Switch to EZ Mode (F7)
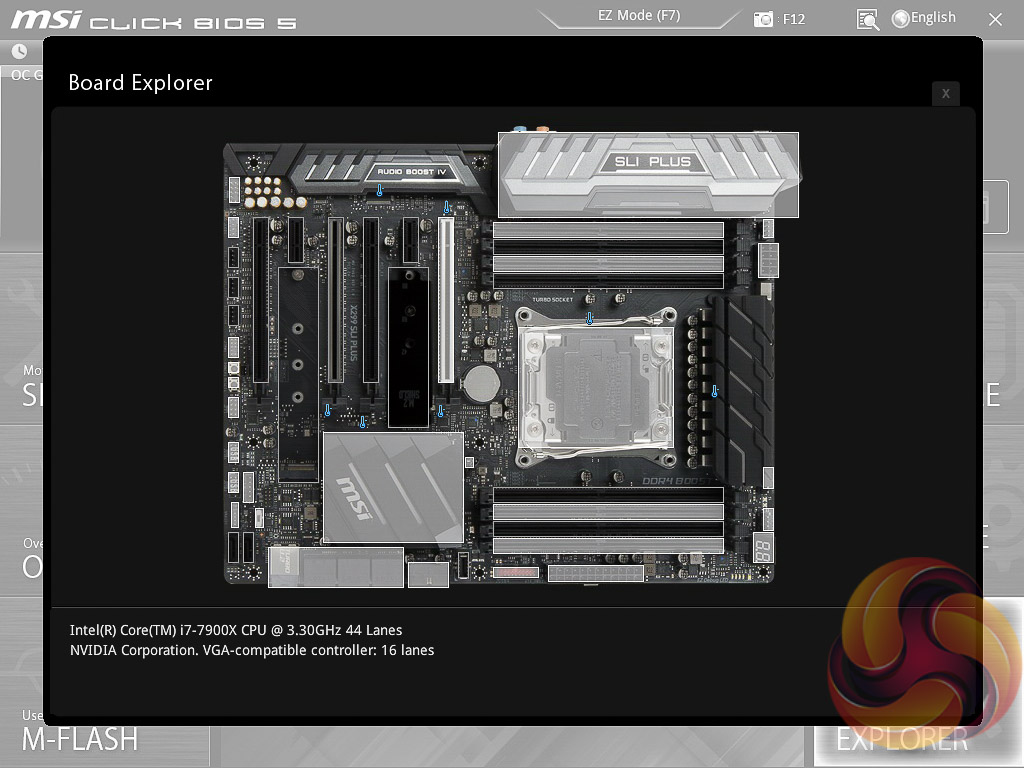1024x768 pixels. coord(639,16)
